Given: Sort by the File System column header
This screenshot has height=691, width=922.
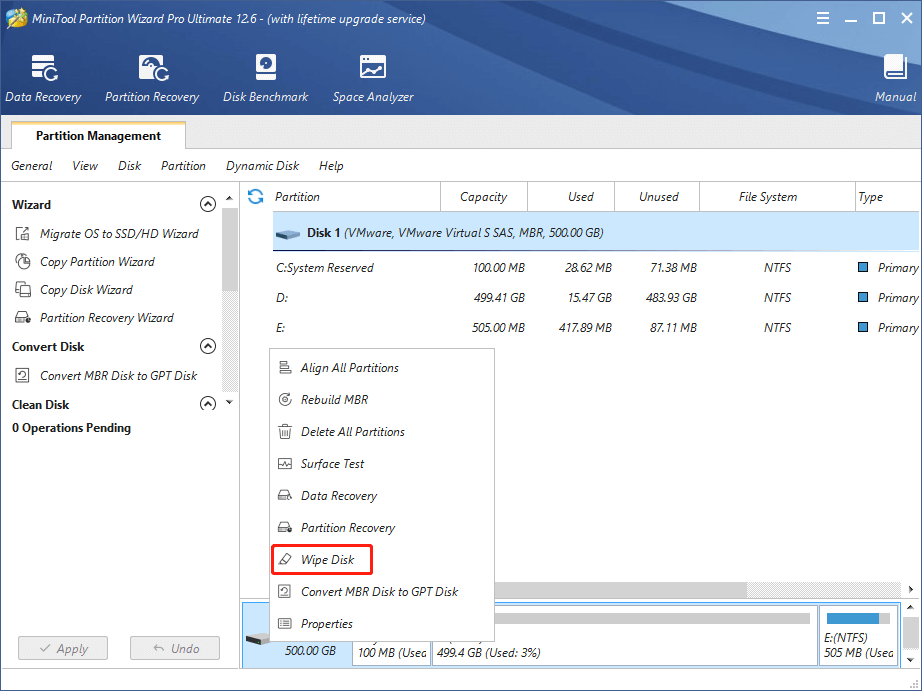Looking at the screenshot, I should 777,196.
